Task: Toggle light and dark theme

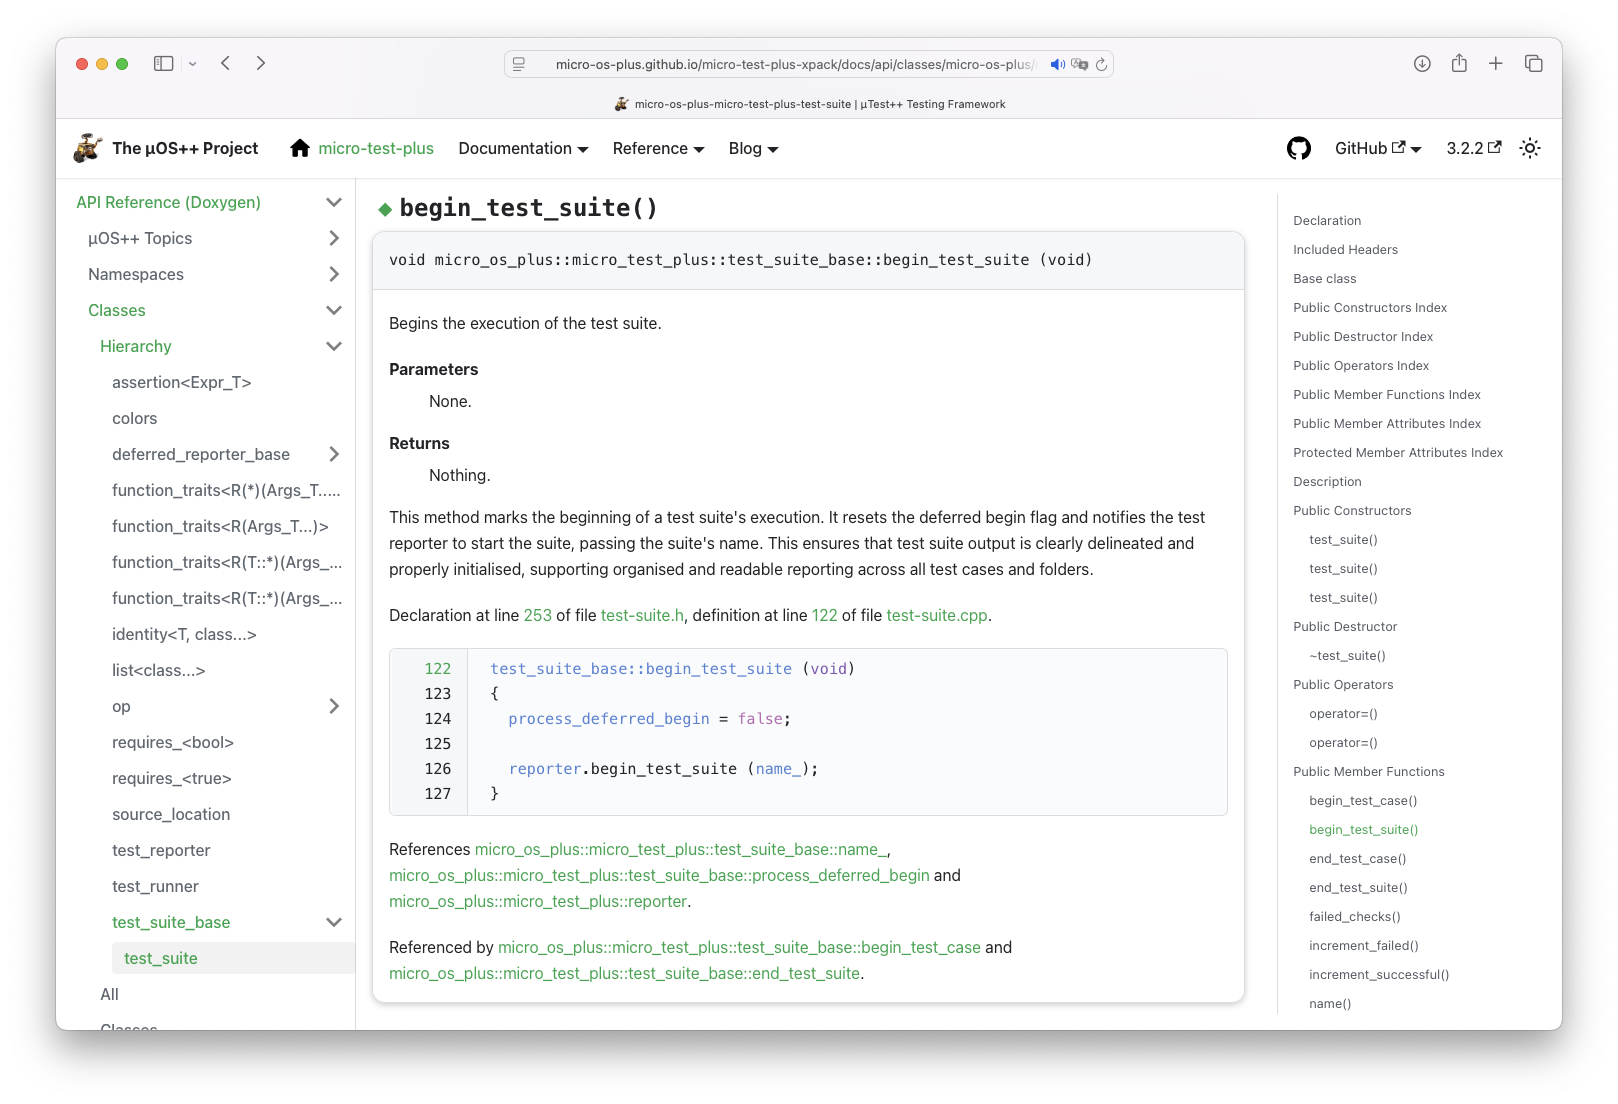Action: pyautogui.click(x=1530, y=148)
